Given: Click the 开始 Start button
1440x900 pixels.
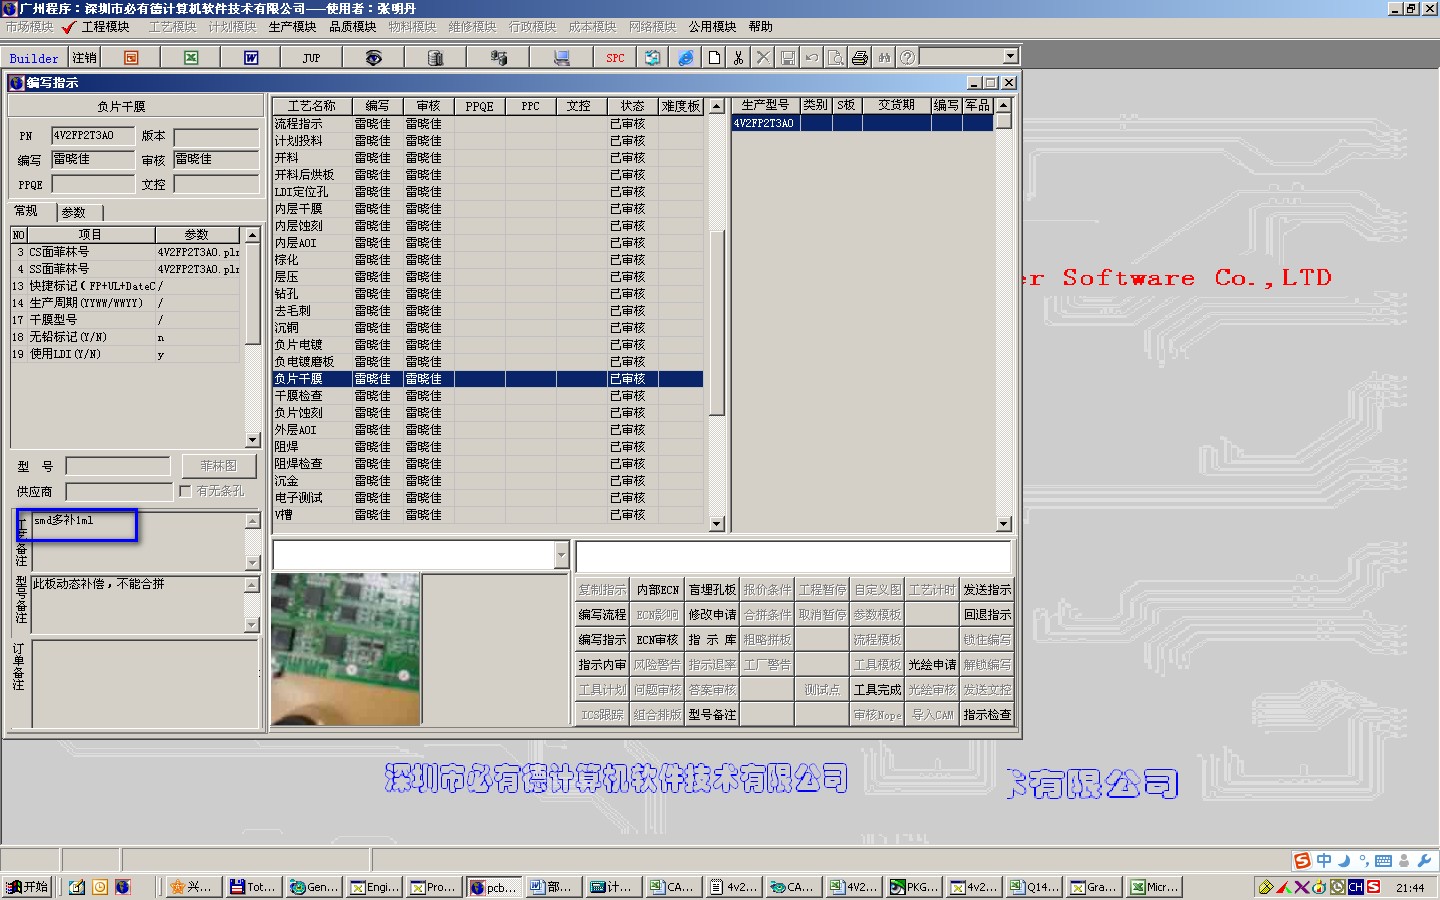Looking at the screenshot, I should tap(27, 887).
